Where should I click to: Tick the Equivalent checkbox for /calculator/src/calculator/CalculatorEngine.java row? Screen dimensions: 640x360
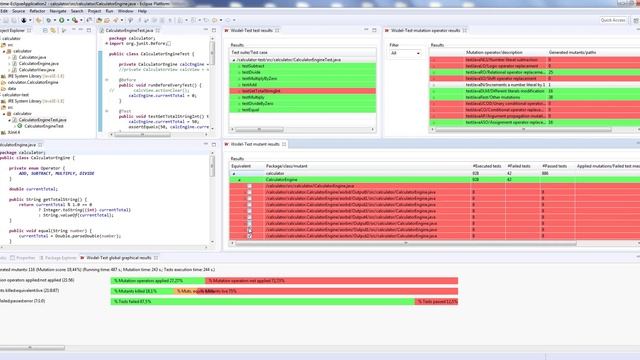pos(249,186)
